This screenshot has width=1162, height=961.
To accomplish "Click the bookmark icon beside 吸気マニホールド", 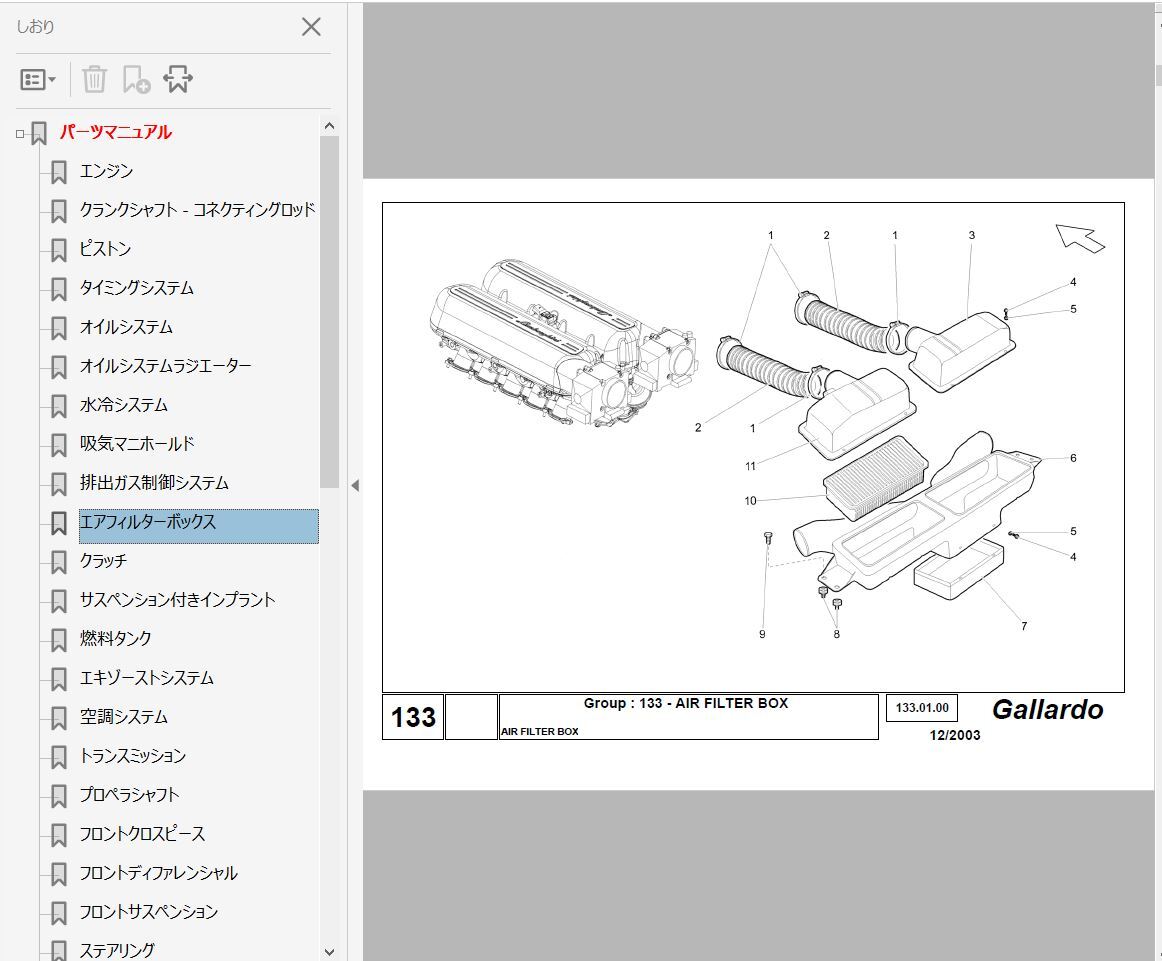I will (x=59, y=445).
